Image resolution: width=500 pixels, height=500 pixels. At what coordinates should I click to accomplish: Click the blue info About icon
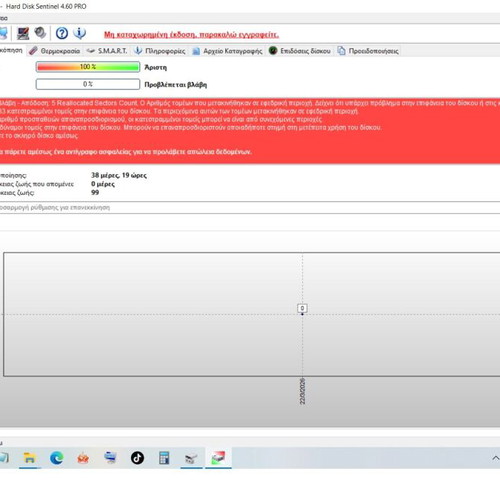80,33
